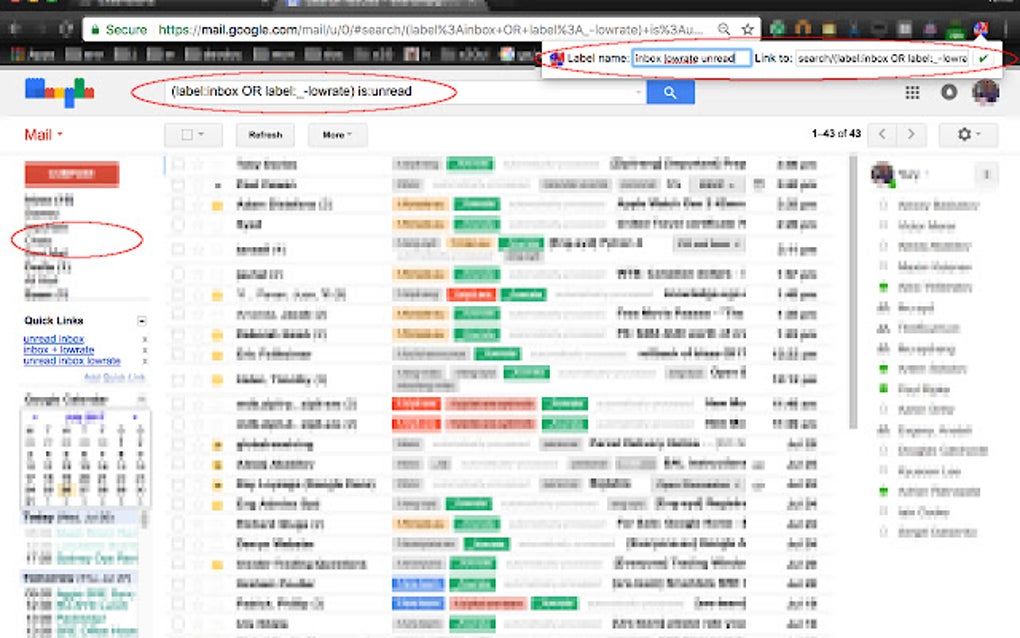The width and height of the screenshot is (1020, 638).
Task: Open the Google apps grid icon
Action: tap(912, 92)
